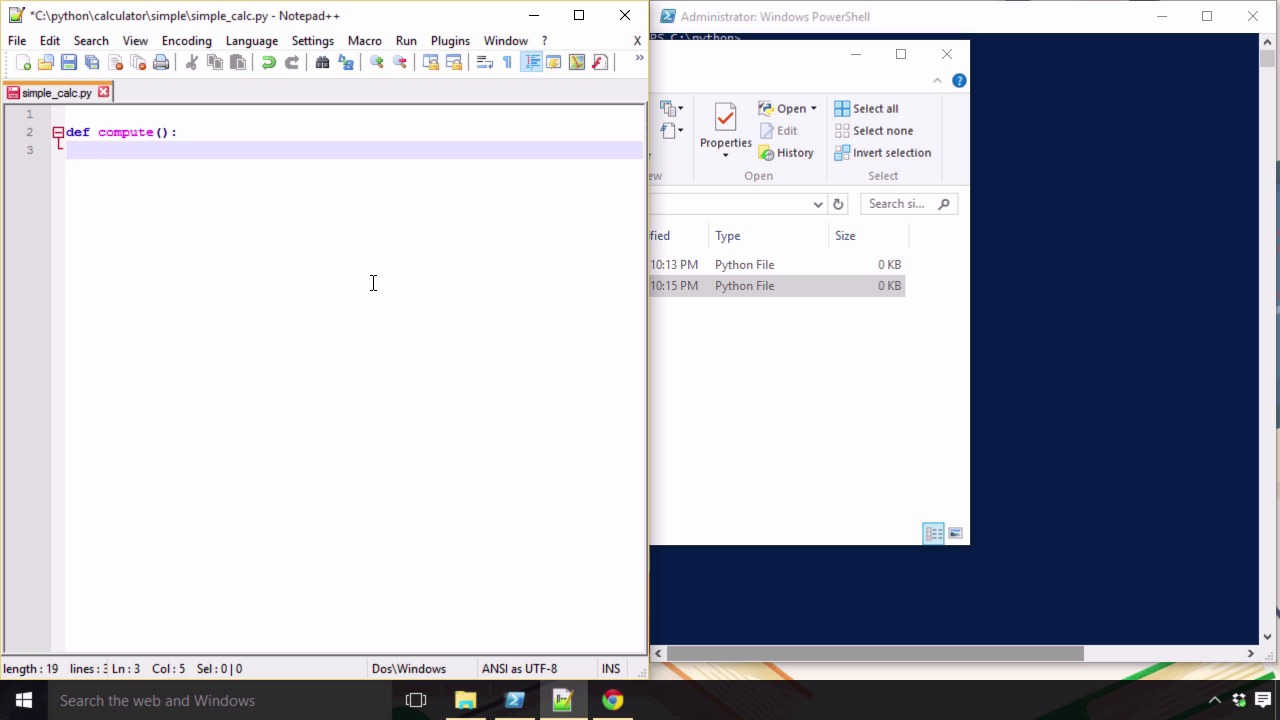Collapse the Explorer ribbon with the caret
This screenshot has width=1280, height=720.
pyautogui.click(x=937, y=81)
